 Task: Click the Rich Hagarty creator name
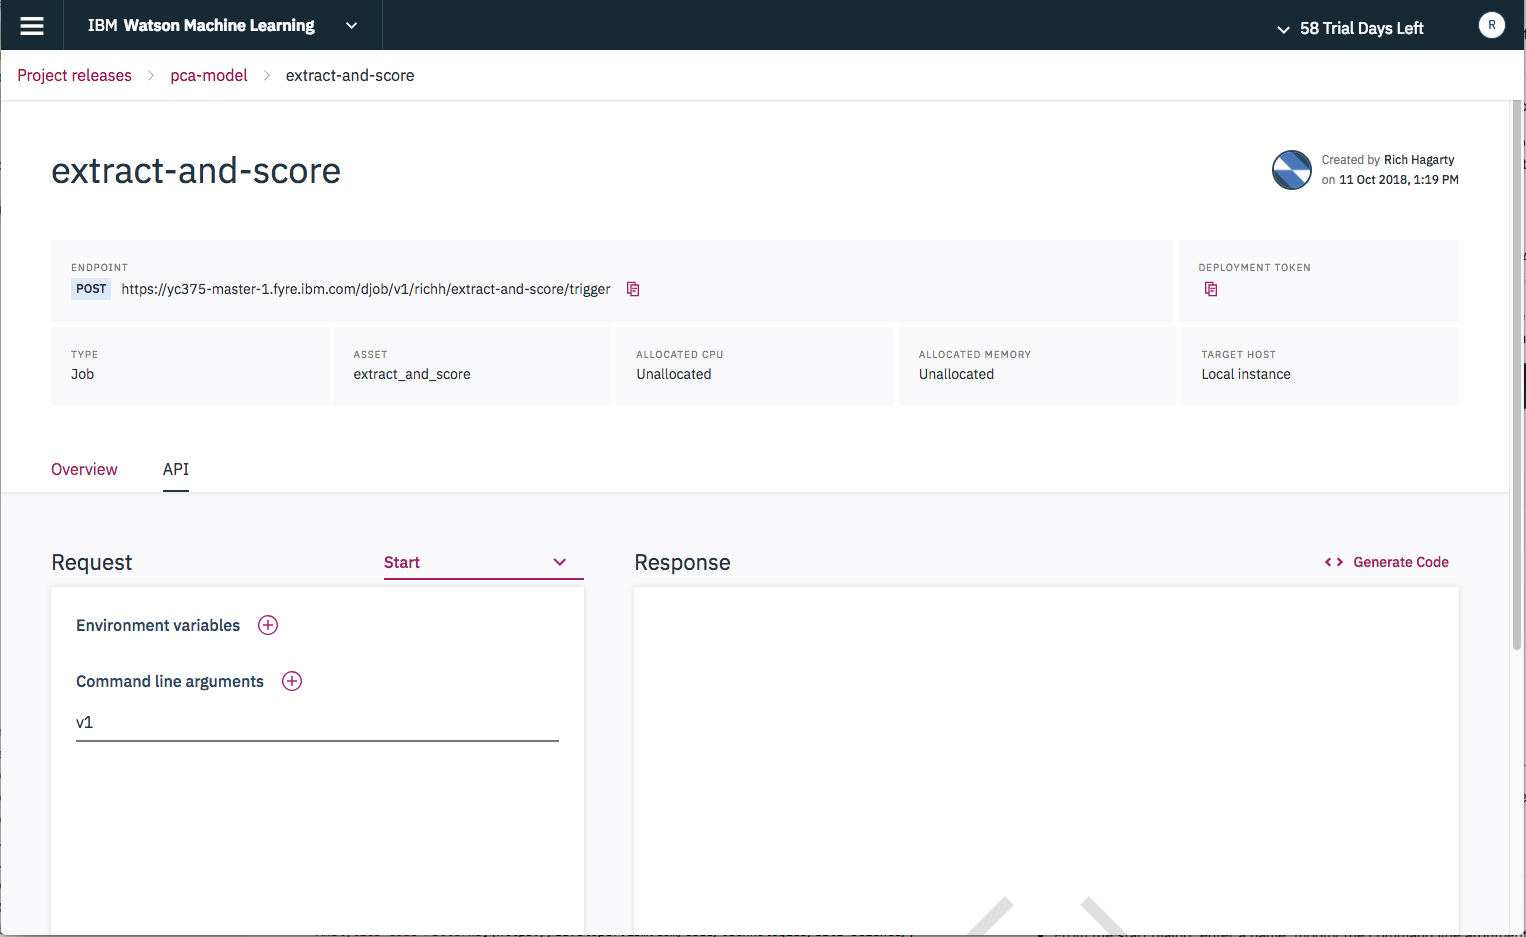[x=1419, y=160]
